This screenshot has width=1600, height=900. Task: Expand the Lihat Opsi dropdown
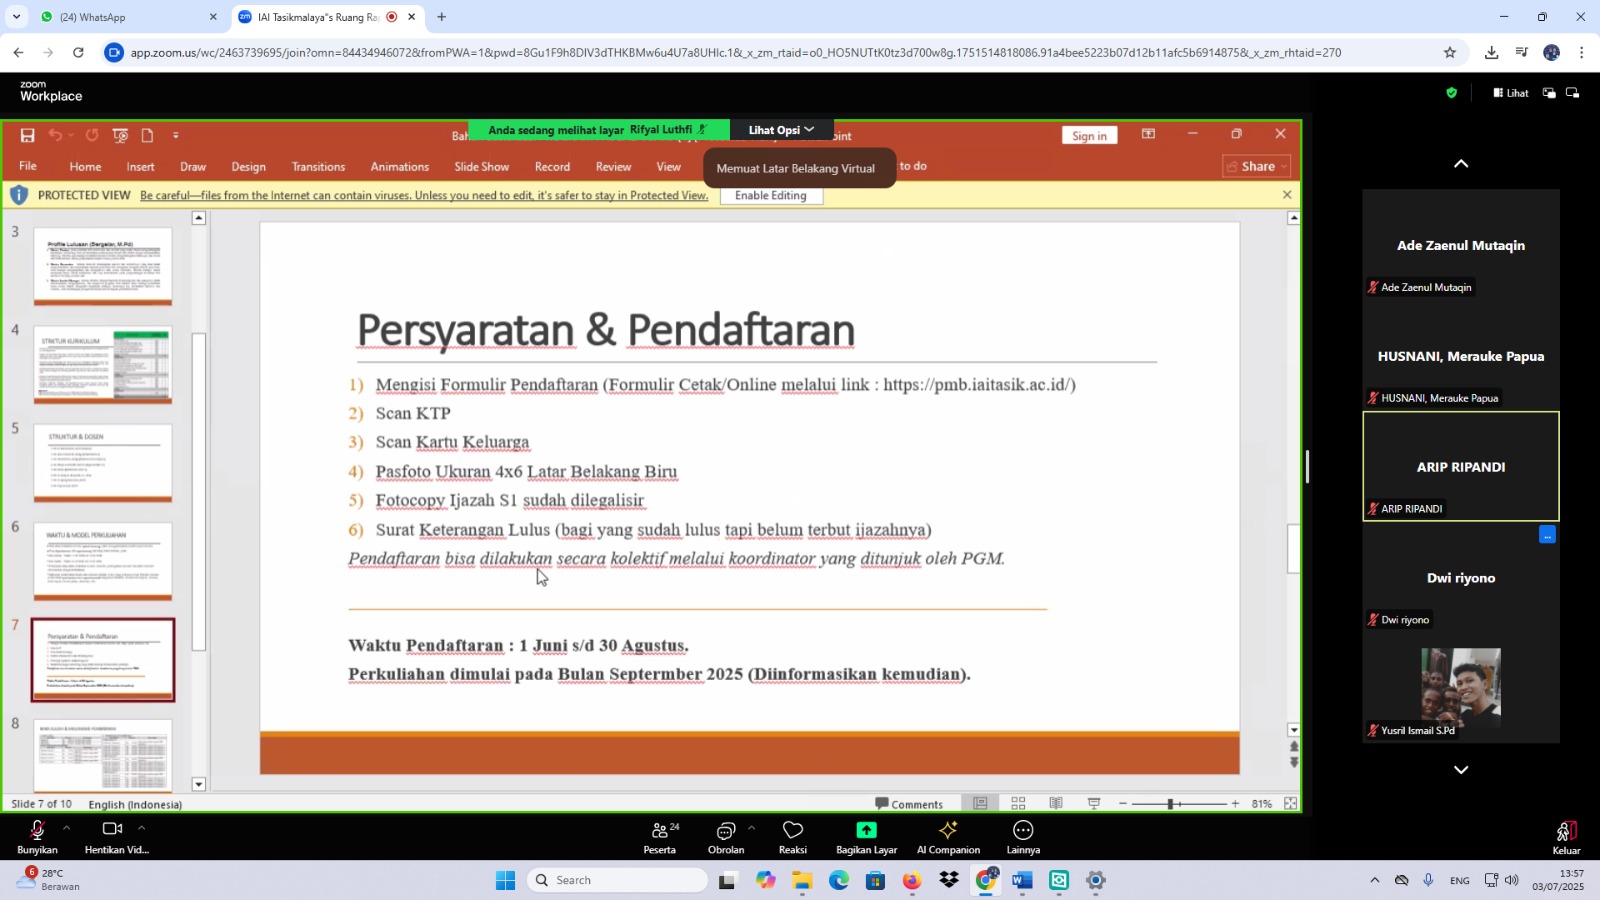pos(781,130)
